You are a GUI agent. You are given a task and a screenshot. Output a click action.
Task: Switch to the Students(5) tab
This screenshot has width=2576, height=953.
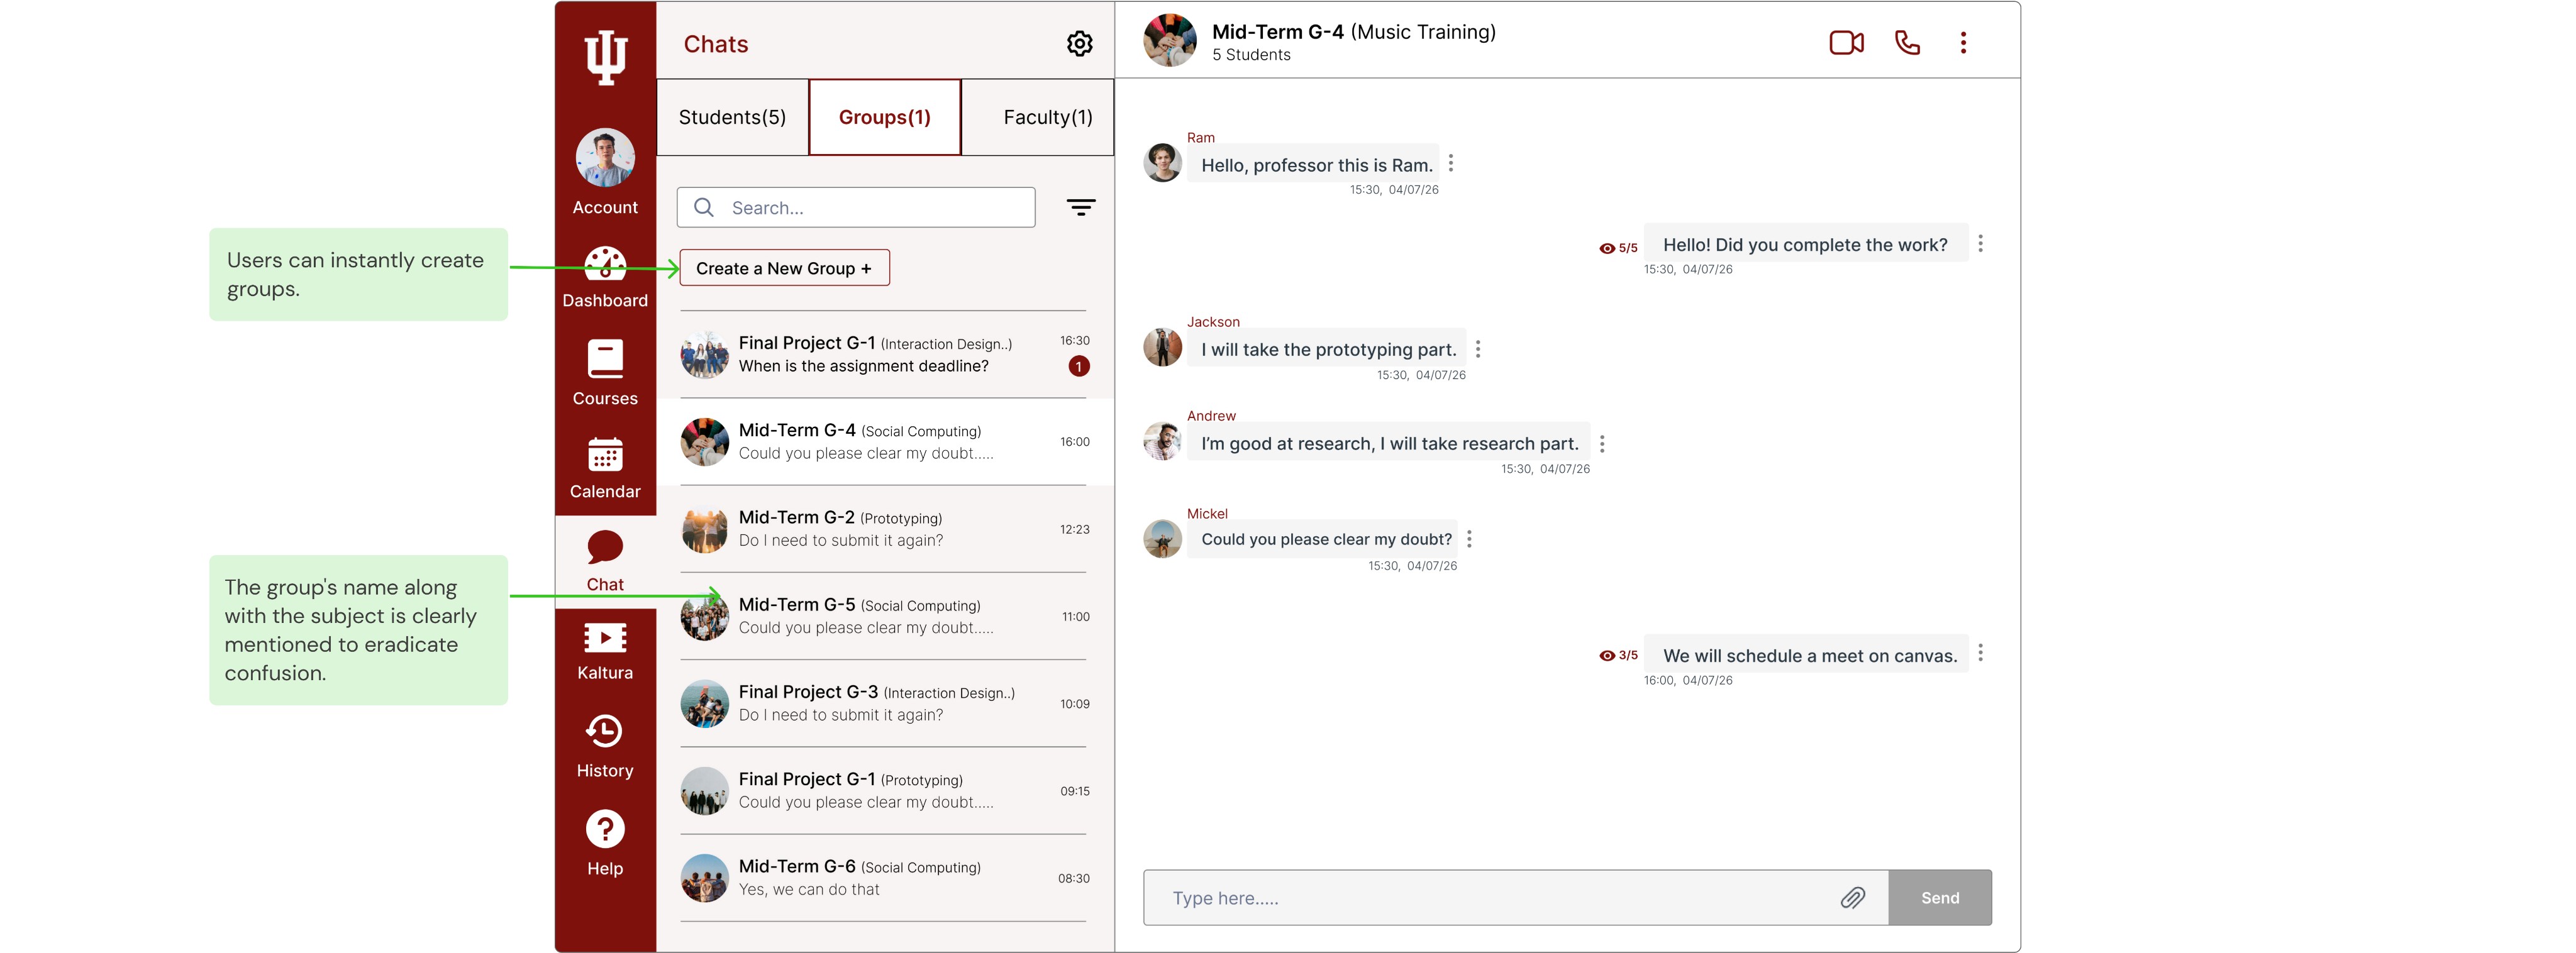pyautogui.click(x=732, y=117)
